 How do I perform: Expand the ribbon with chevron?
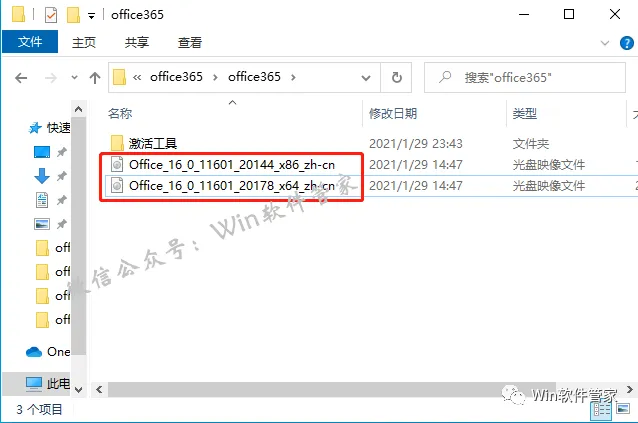click(x=605, y=43)
